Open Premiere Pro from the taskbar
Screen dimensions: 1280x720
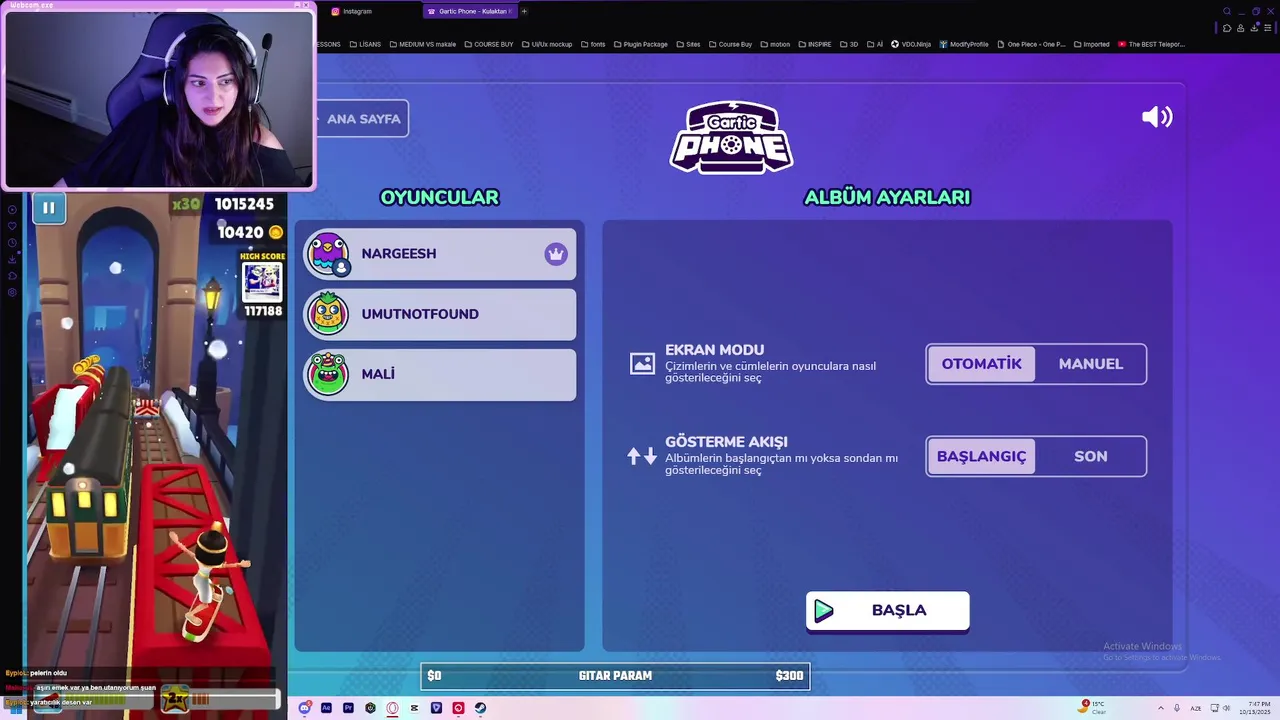[348, 708]
